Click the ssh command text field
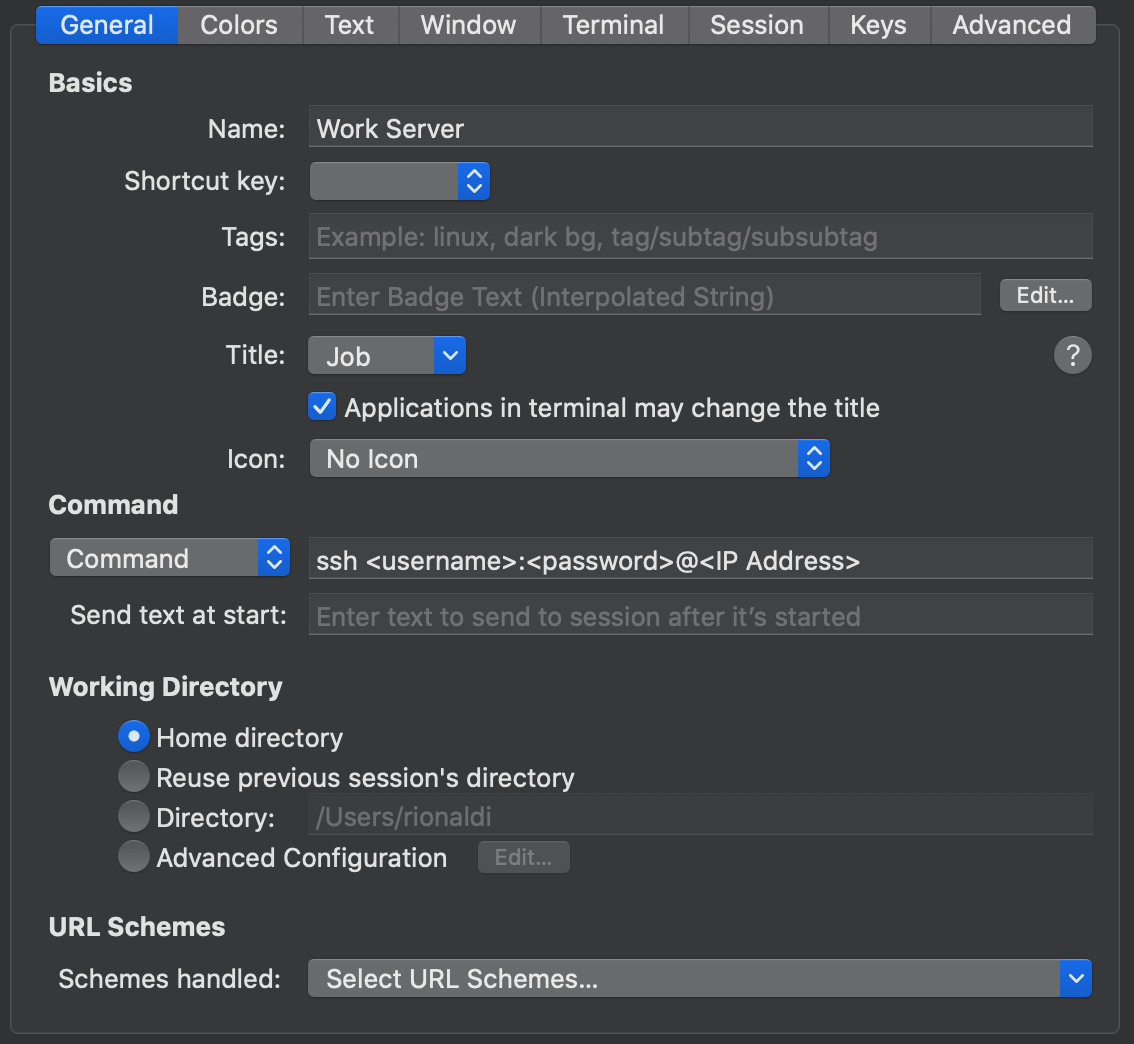Viewport: 1134px width, 1044px height. pyautogui.click(x=700, y=561)
